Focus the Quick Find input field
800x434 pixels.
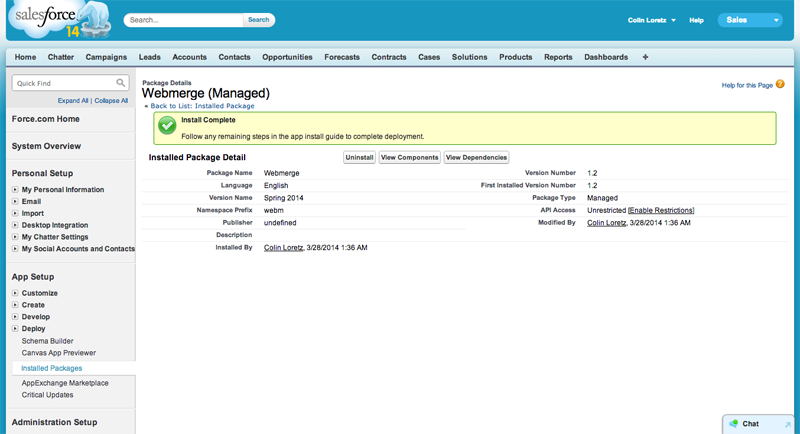[x=70, y=83]
